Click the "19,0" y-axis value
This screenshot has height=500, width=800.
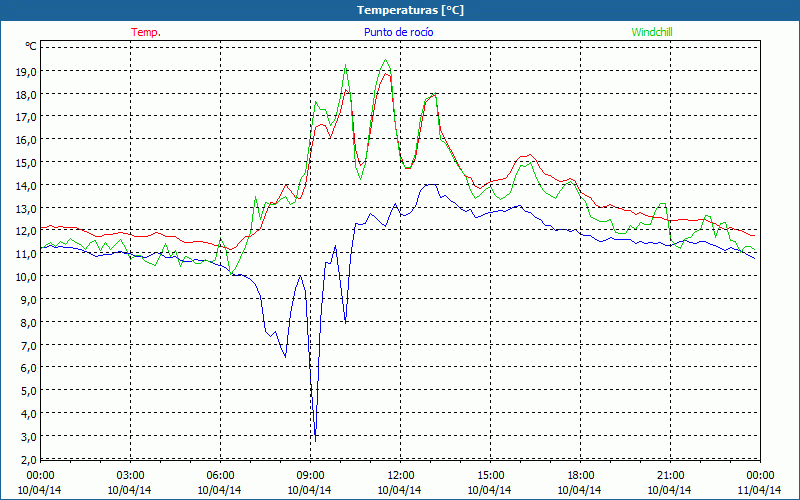26,71
